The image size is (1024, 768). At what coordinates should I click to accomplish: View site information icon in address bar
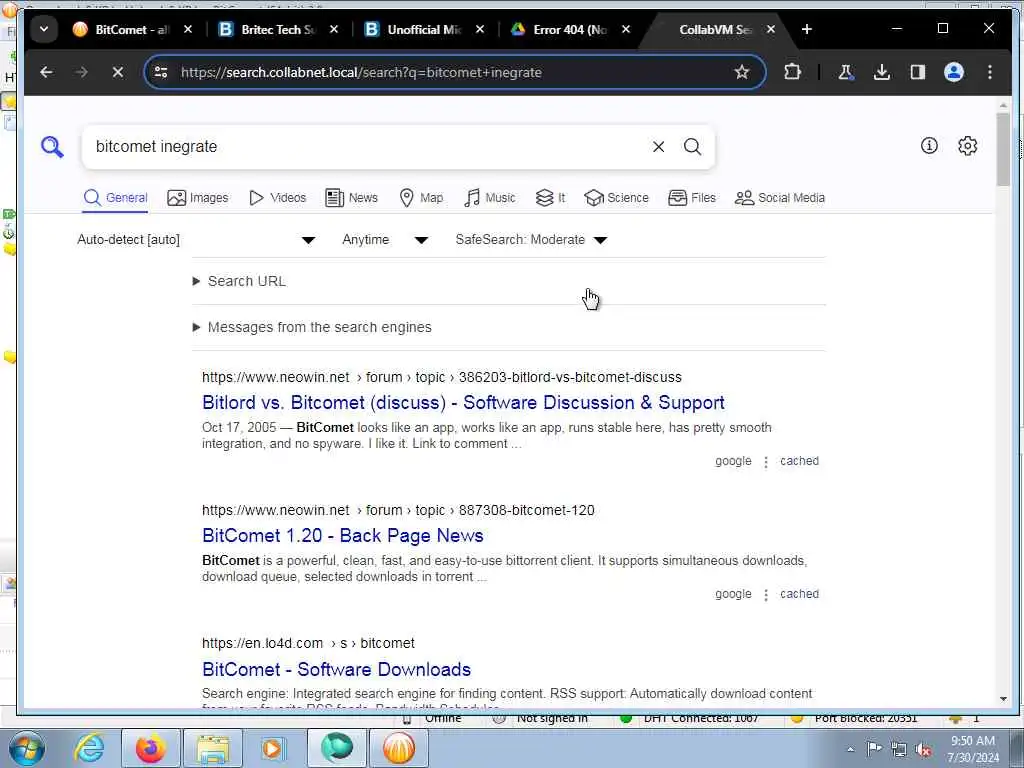click(161, 72)
